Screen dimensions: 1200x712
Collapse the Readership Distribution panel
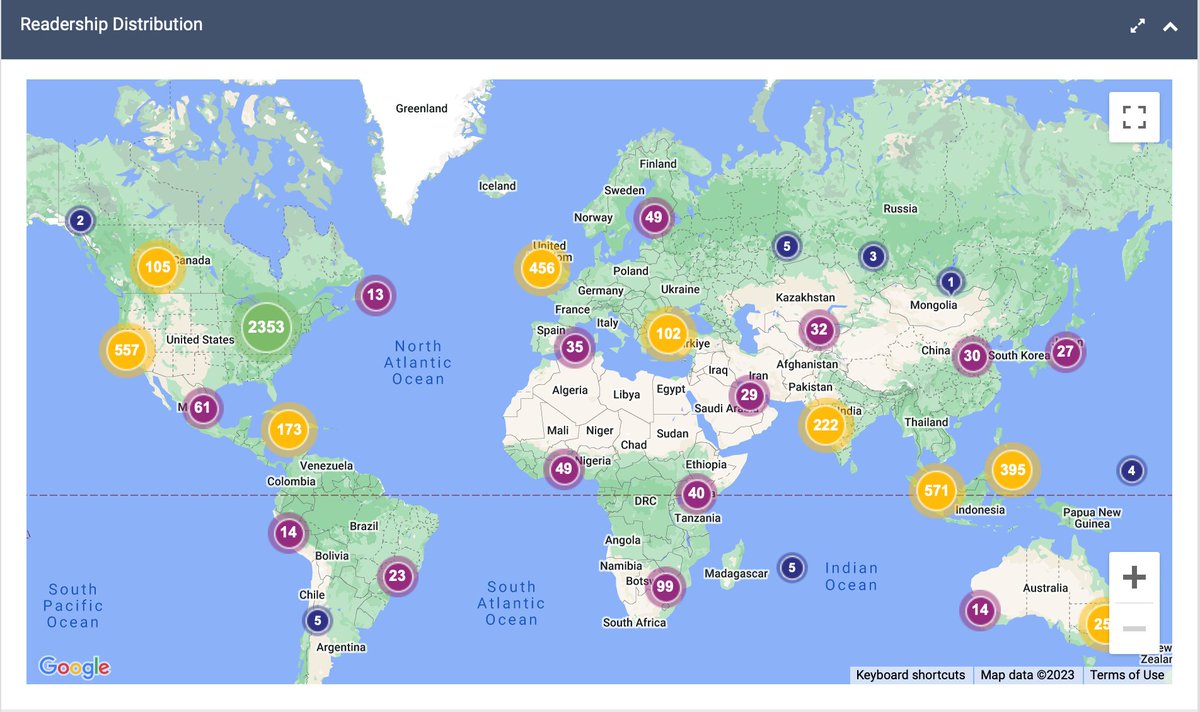1170,27
